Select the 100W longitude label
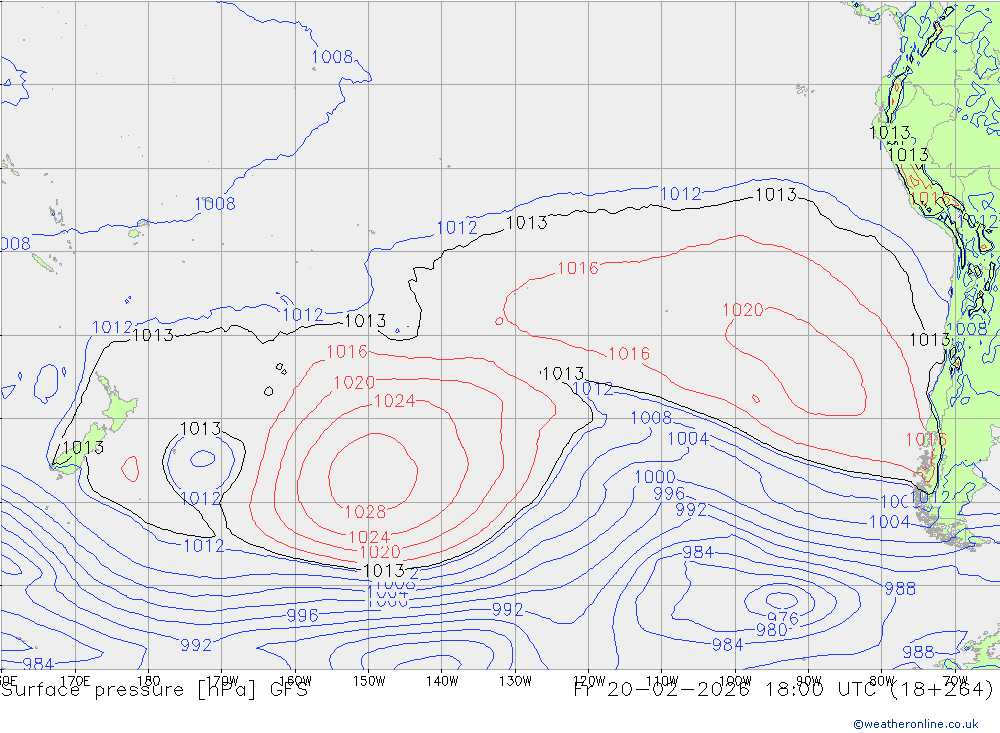The width and height of the screenshot is (1000, 733). pyautogui.click(x=735, y=681)
